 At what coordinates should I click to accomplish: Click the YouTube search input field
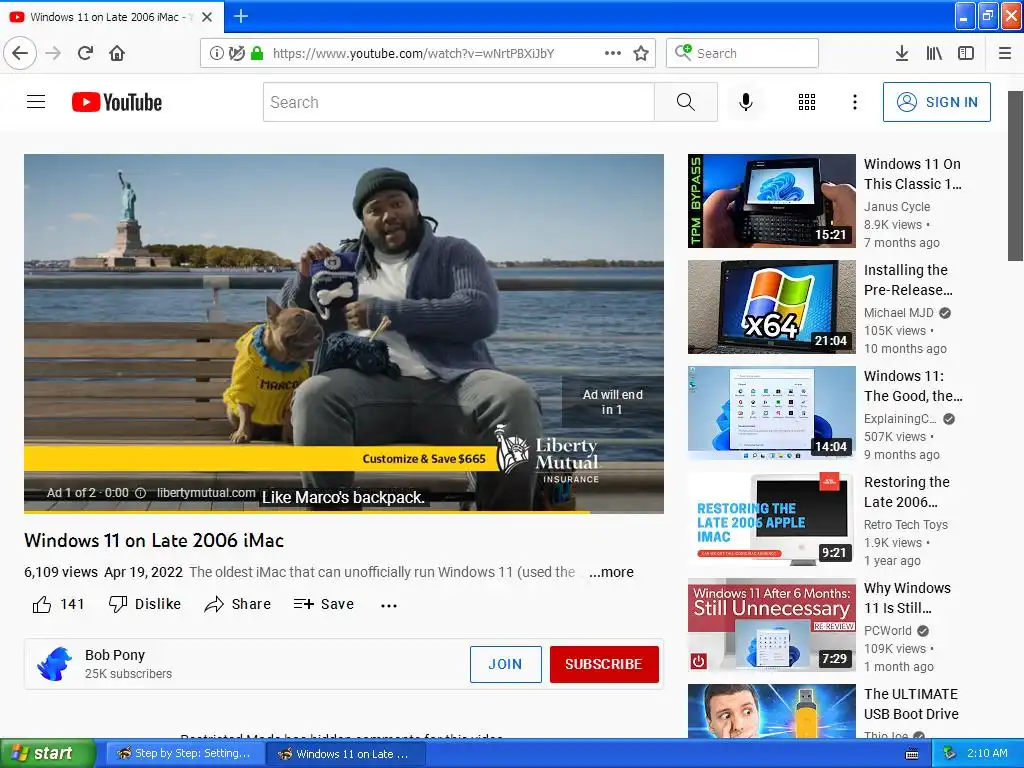458,102
